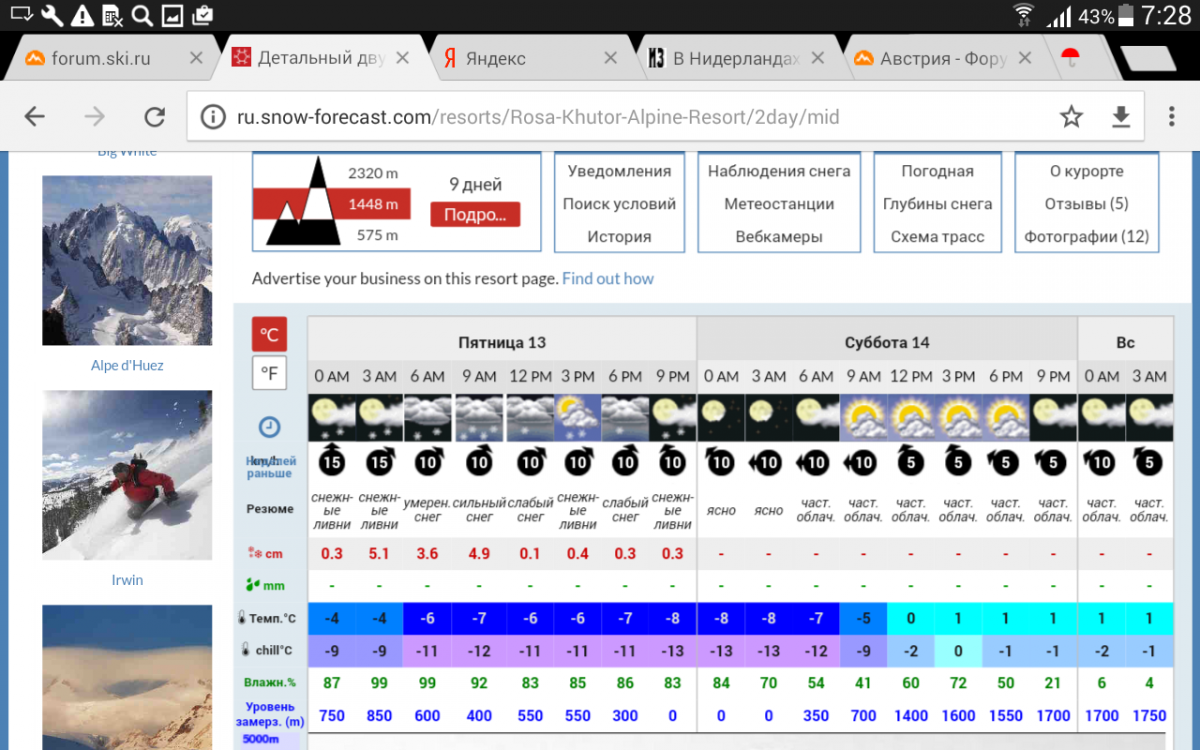Screen dimensions: 1200x750
Task: Open the Alpe d'Huez mountain thumbnail
Action: point(127,261)
